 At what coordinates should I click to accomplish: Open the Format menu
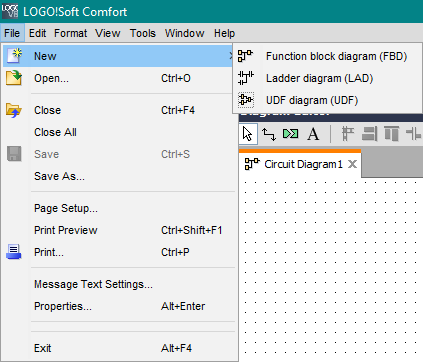click(71, 33)
